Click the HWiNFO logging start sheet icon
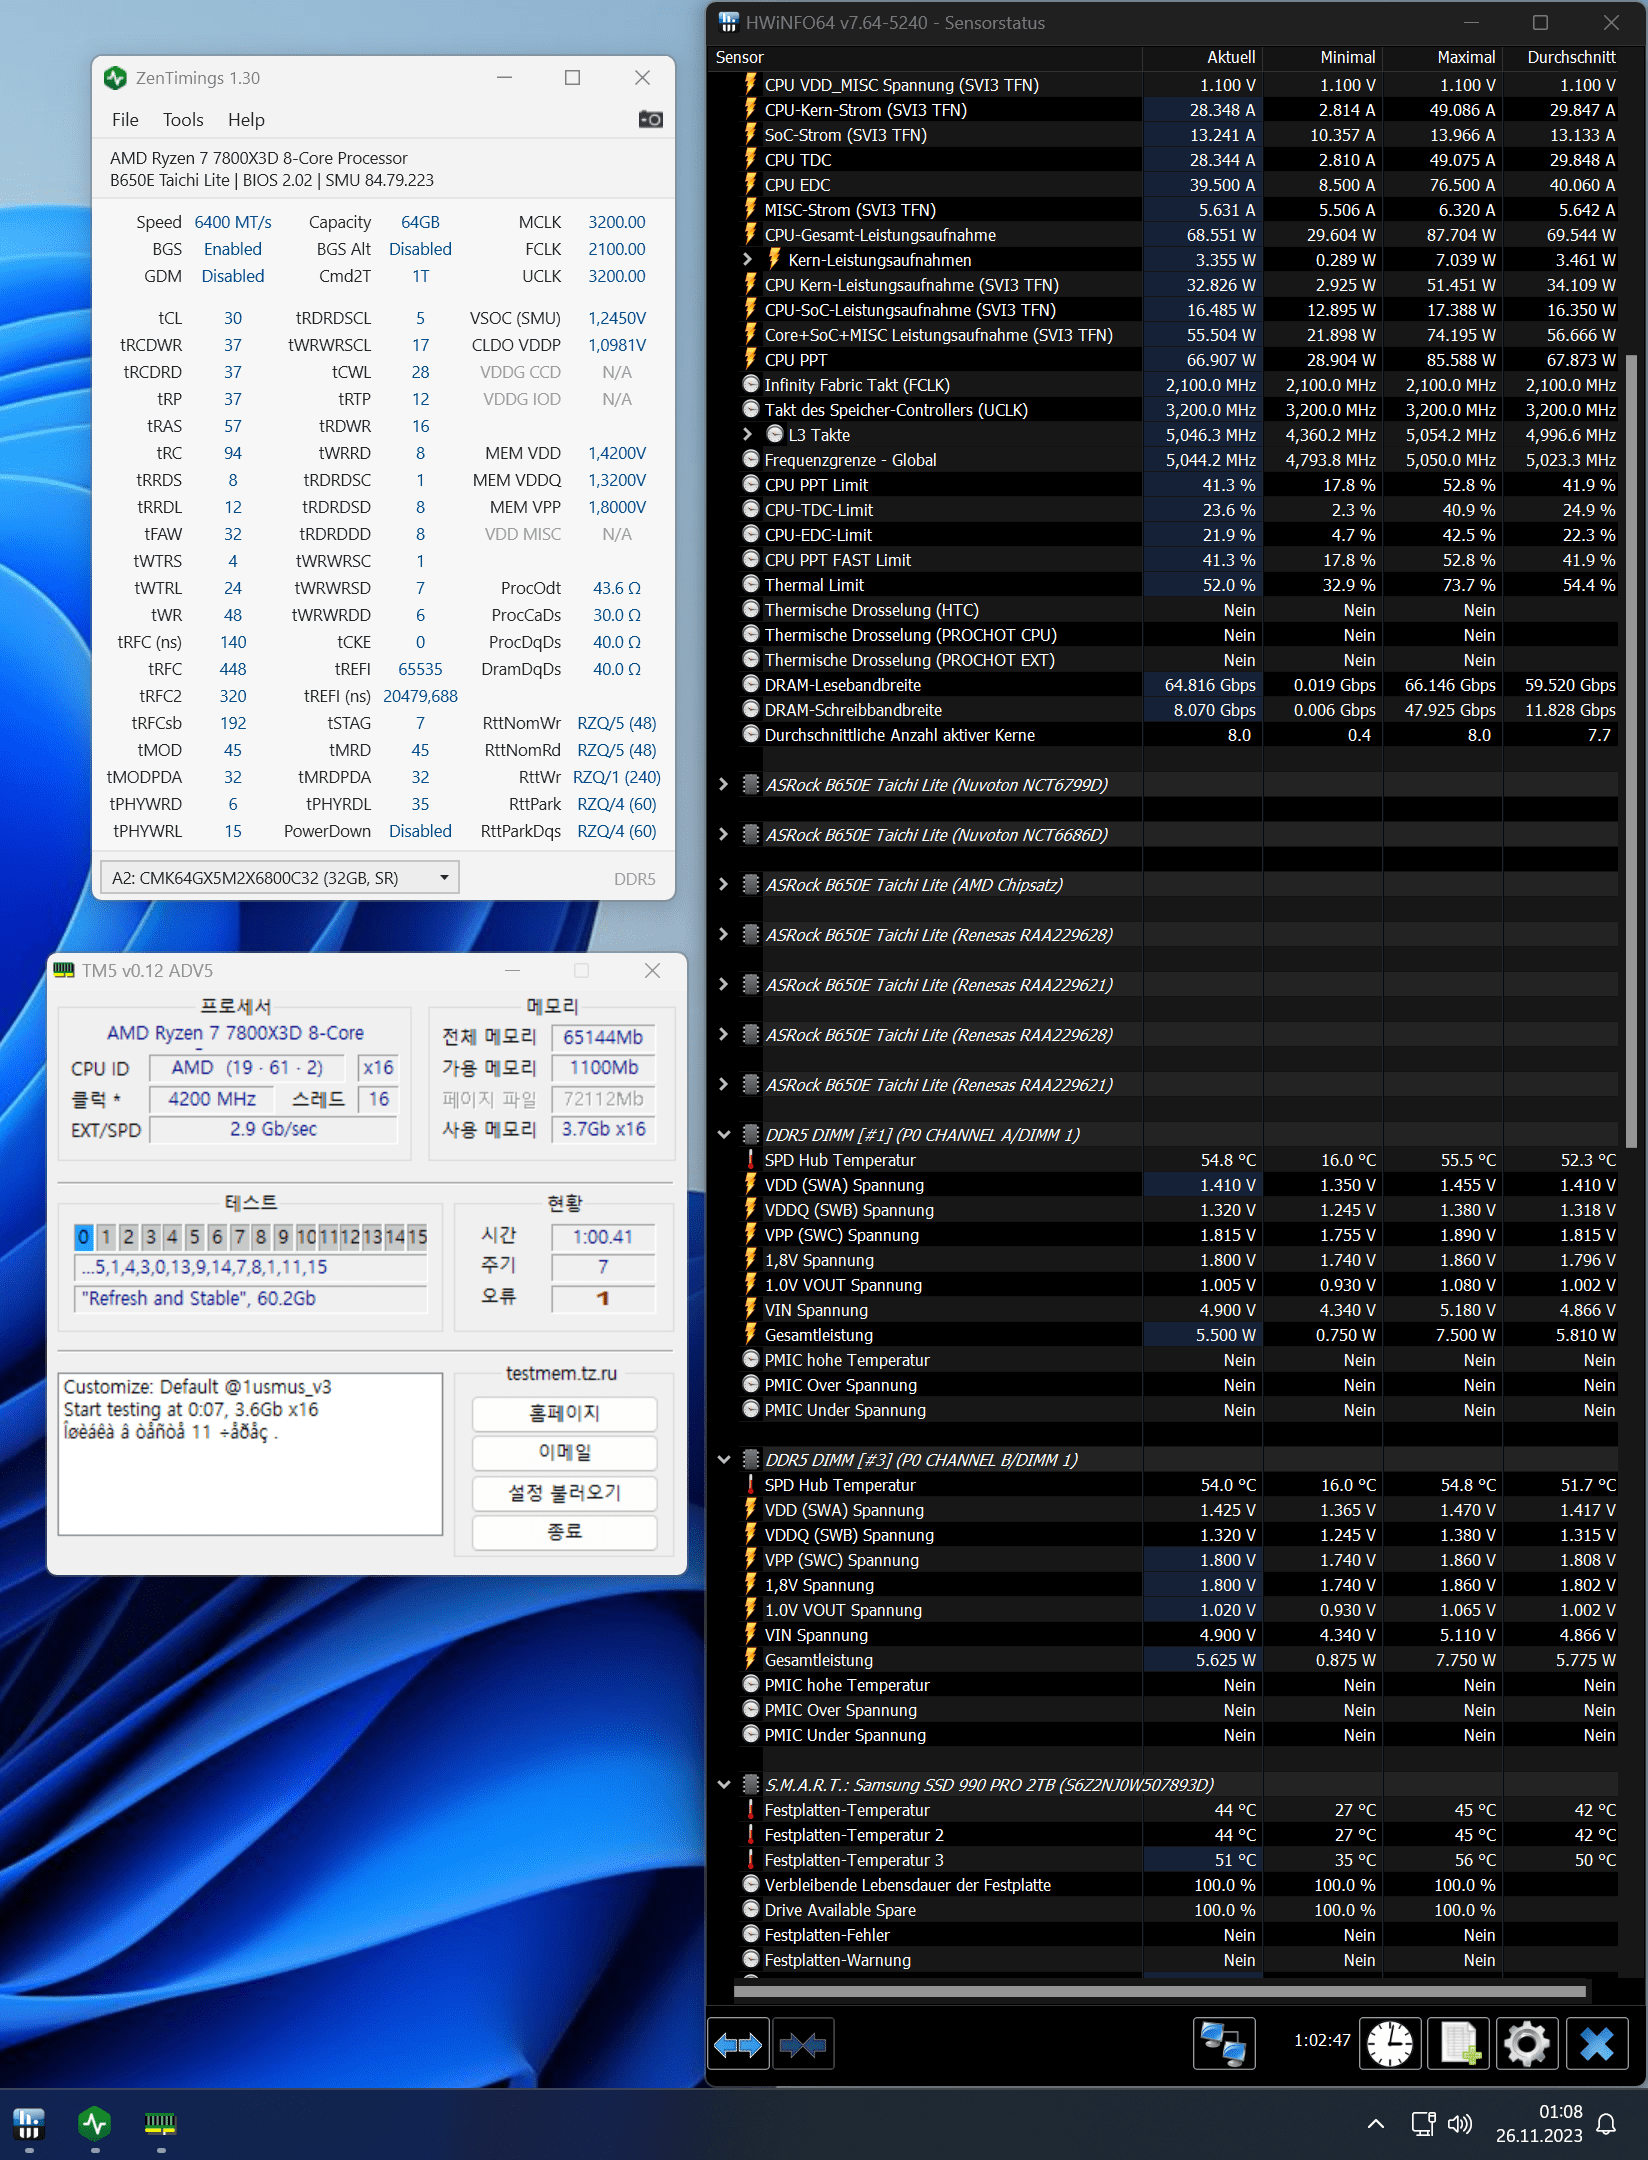Image resolution: width=1648 pixels, height=2160 pixels. 1459,2044
